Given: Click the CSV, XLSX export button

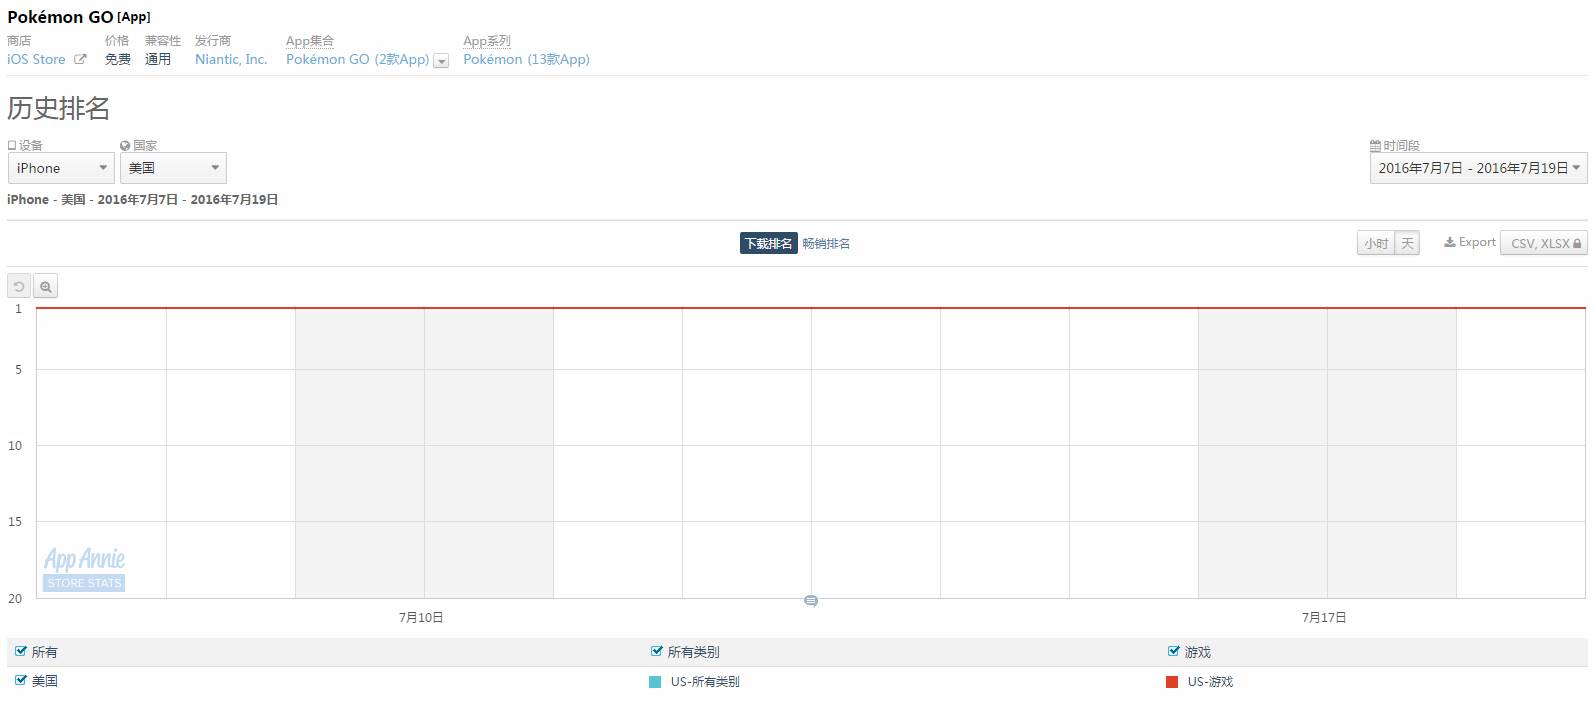Looking at the screenshot, I should [x=1543, y=243].
